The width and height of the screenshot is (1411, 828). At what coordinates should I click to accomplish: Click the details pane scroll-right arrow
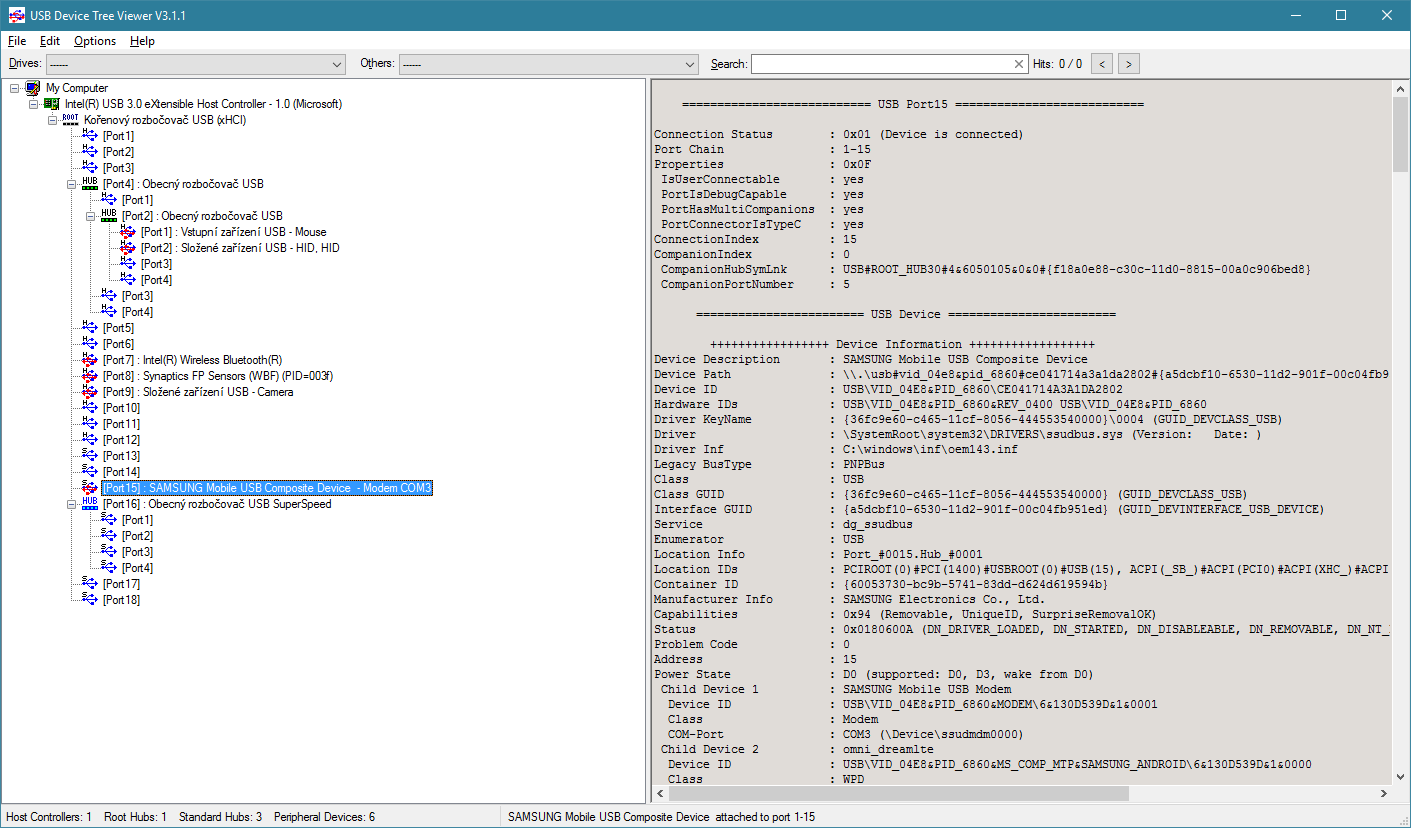pyautogui.click(x=1383, y=793)
